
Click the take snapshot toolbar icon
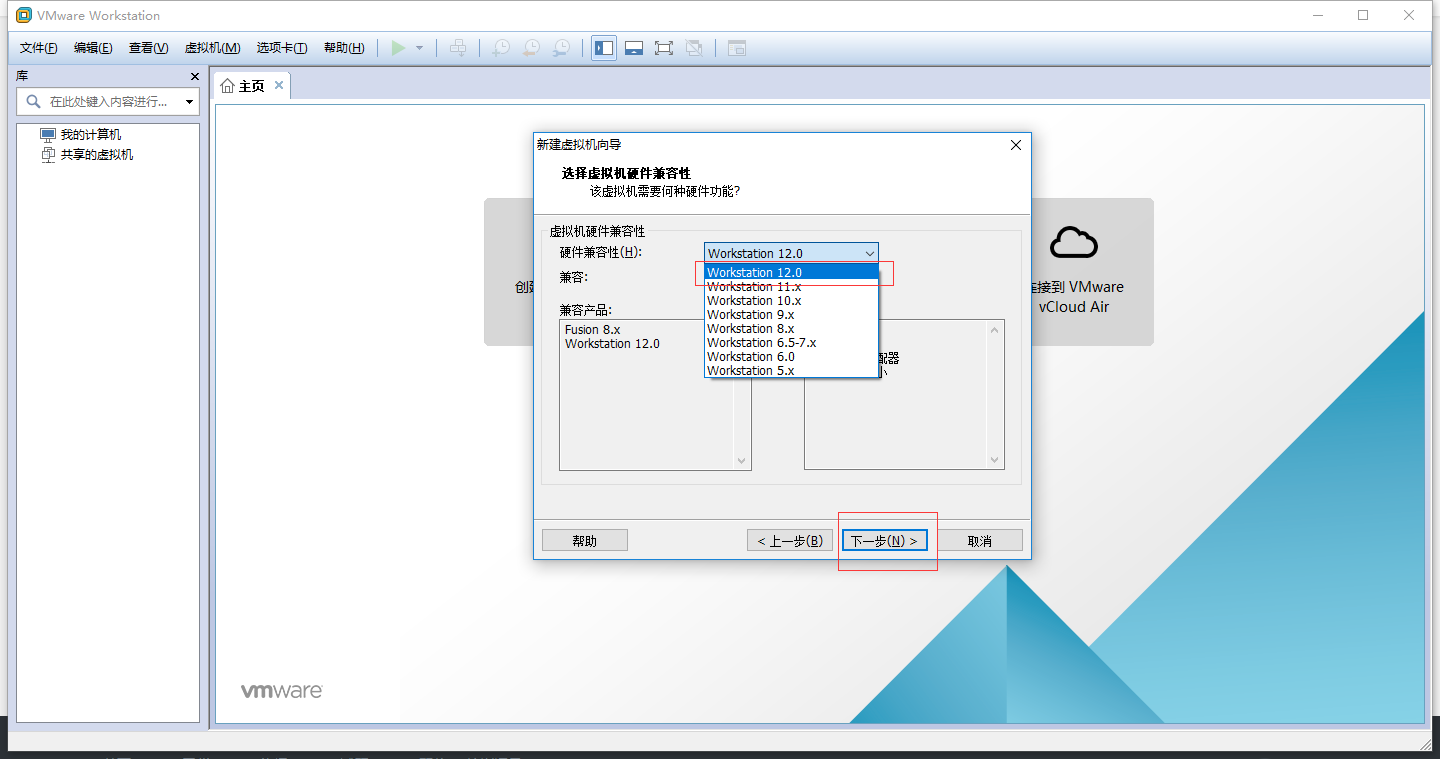point(501,48)
